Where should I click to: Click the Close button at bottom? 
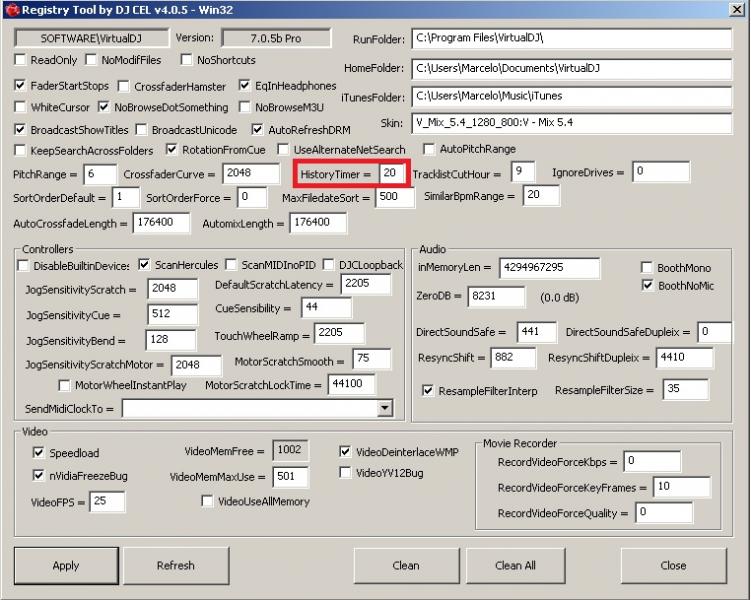pyautogui.click(x=673, y=566)
